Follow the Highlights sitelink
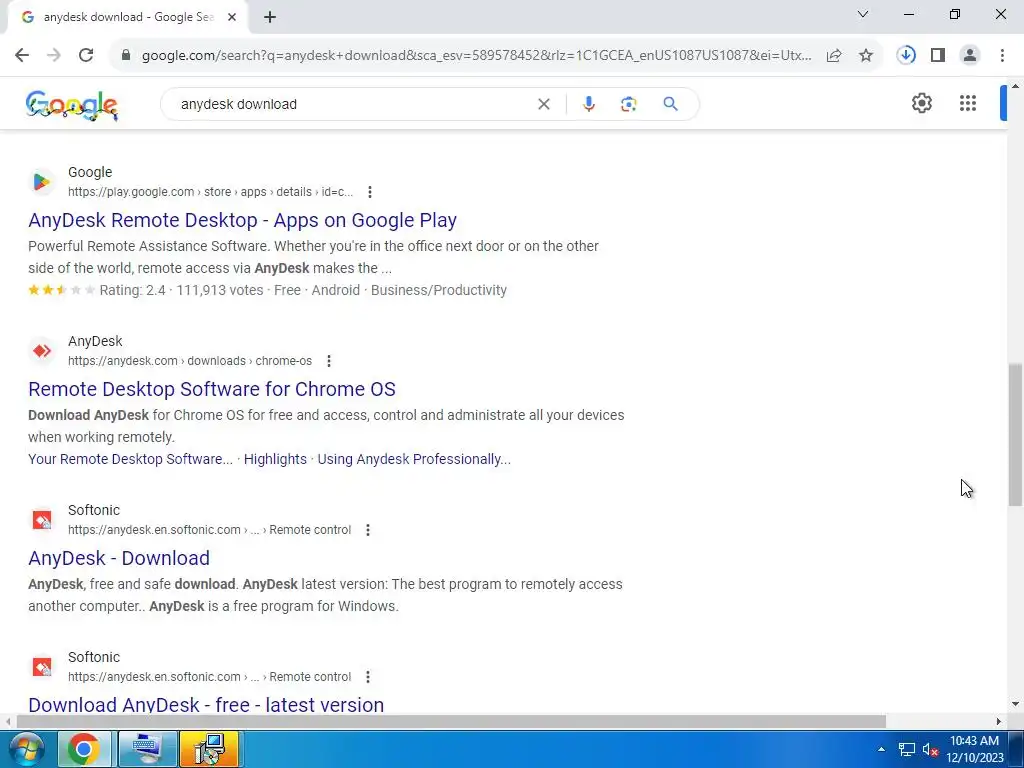Image resolution: width=1024 pixels, height=768 pixels. point(275,459)
